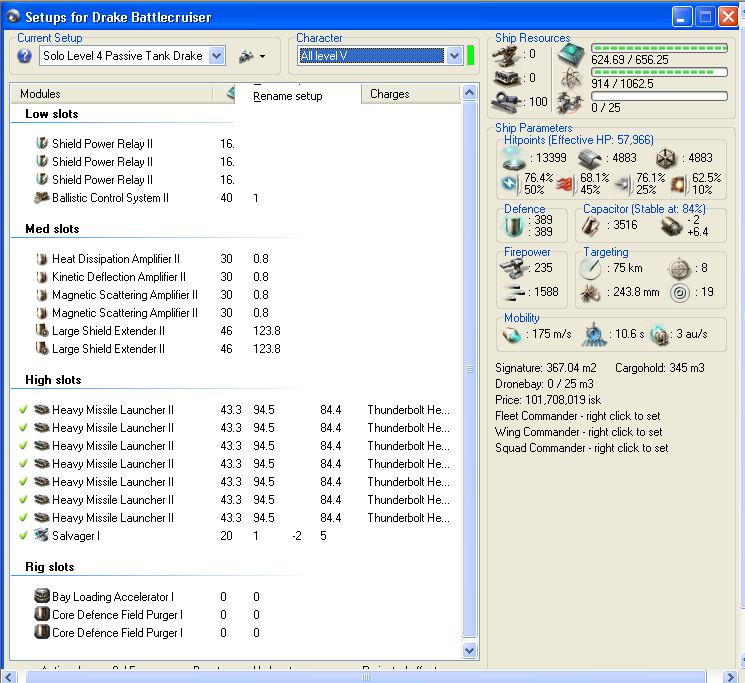The width and height of the screenshot is (745, 683).
Task: Open the ship icon setup menu
Action: click(x=252, y=56)
